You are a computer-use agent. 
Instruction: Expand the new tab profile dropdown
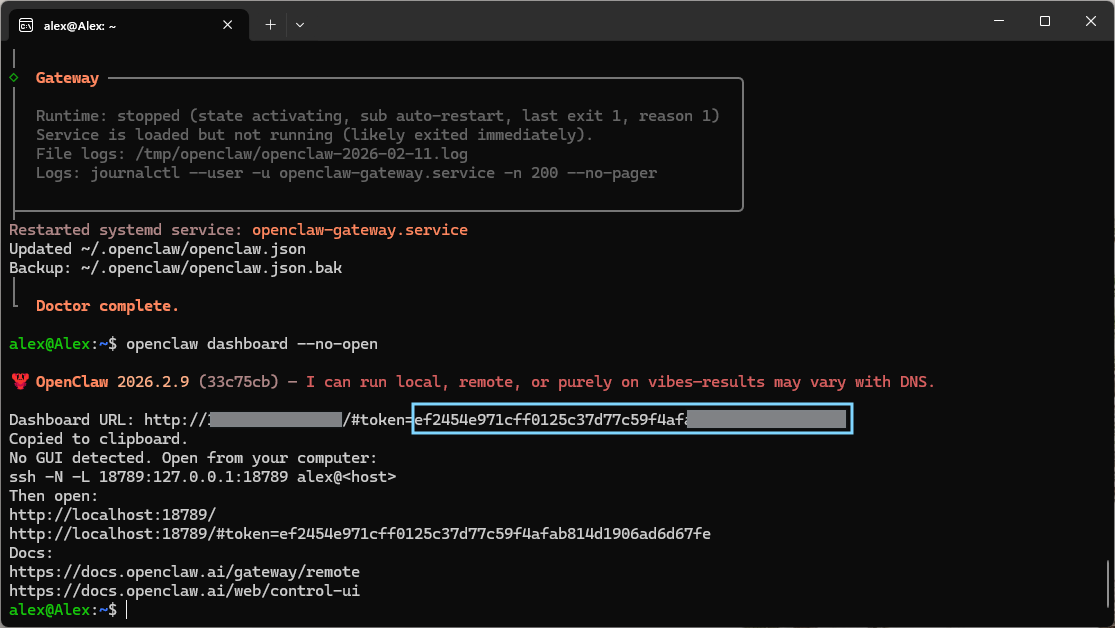click(x=300, y=25)
